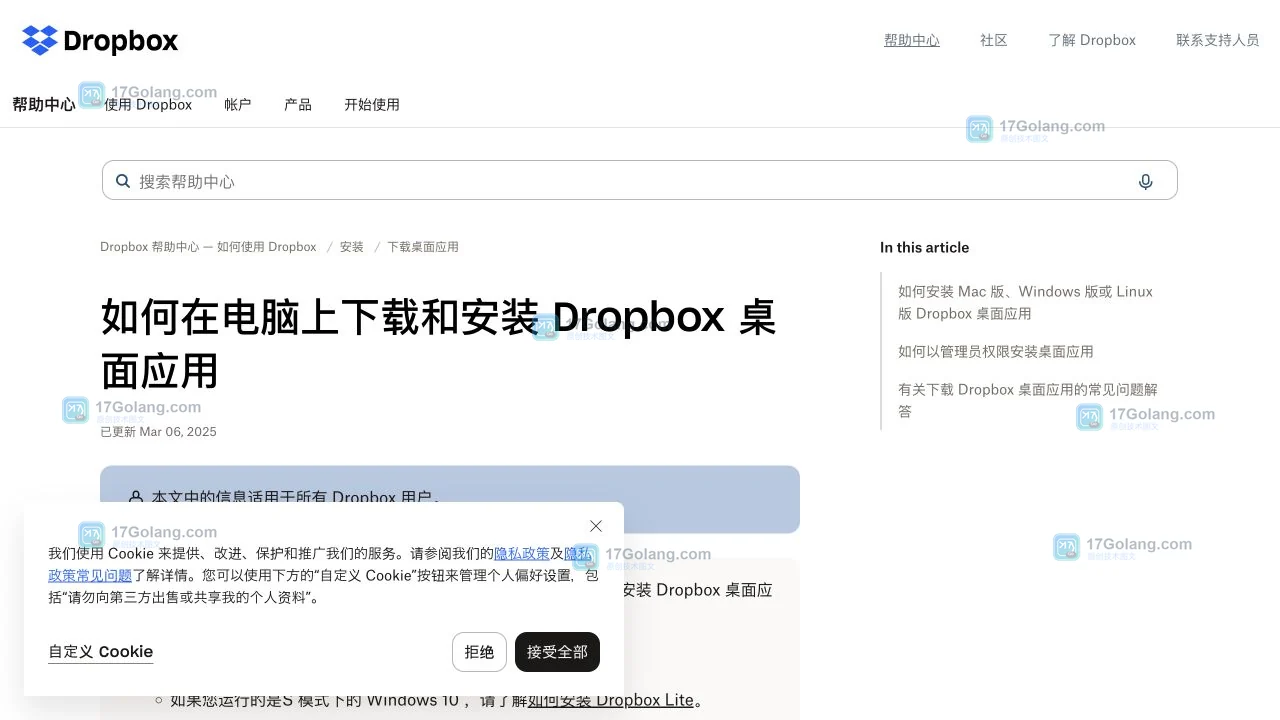Open the 政策常见问题 link in the cookie banner

90,575
